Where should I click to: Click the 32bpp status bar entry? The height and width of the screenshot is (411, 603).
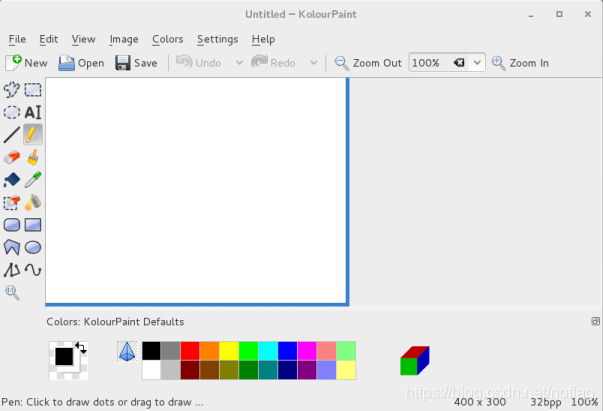click(546, 402)
